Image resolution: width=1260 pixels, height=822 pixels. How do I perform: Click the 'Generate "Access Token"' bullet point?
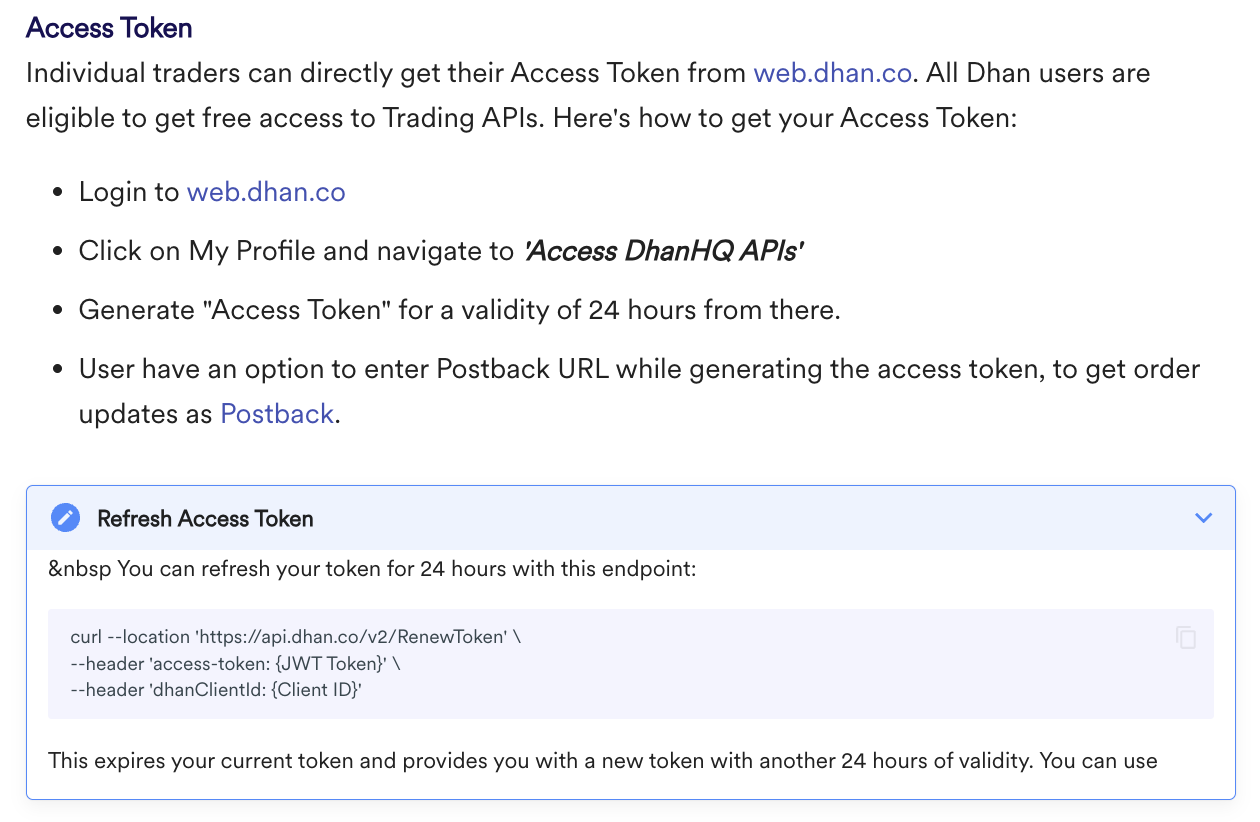[x=459, y=310]
